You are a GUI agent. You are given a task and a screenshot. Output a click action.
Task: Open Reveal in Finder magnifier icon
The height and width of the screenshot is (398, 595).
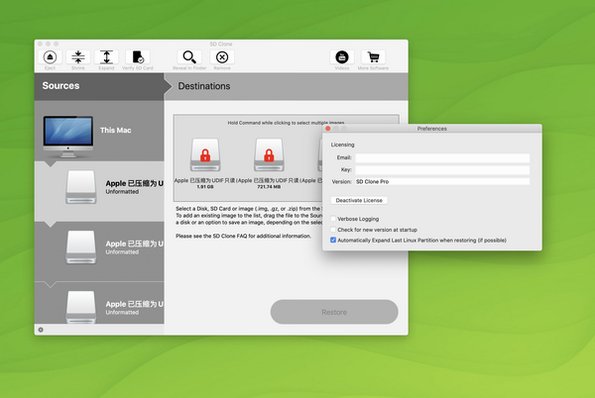189,57
